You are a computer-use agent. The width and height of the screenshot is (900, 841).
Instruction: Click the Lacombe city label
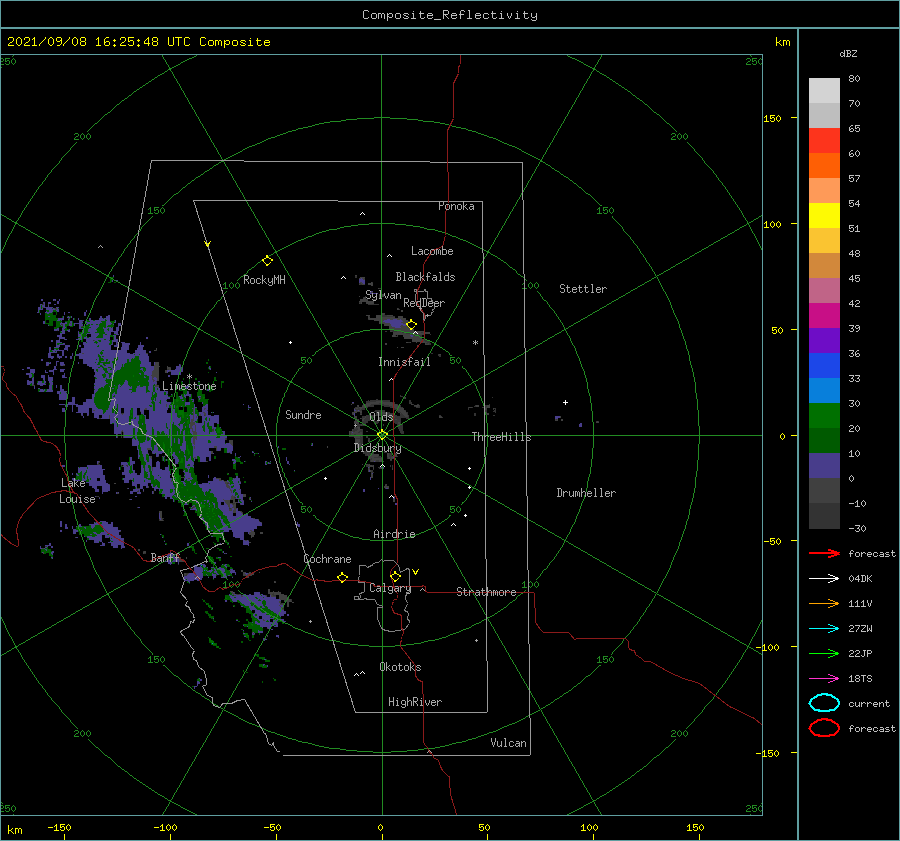pos(432,251)
